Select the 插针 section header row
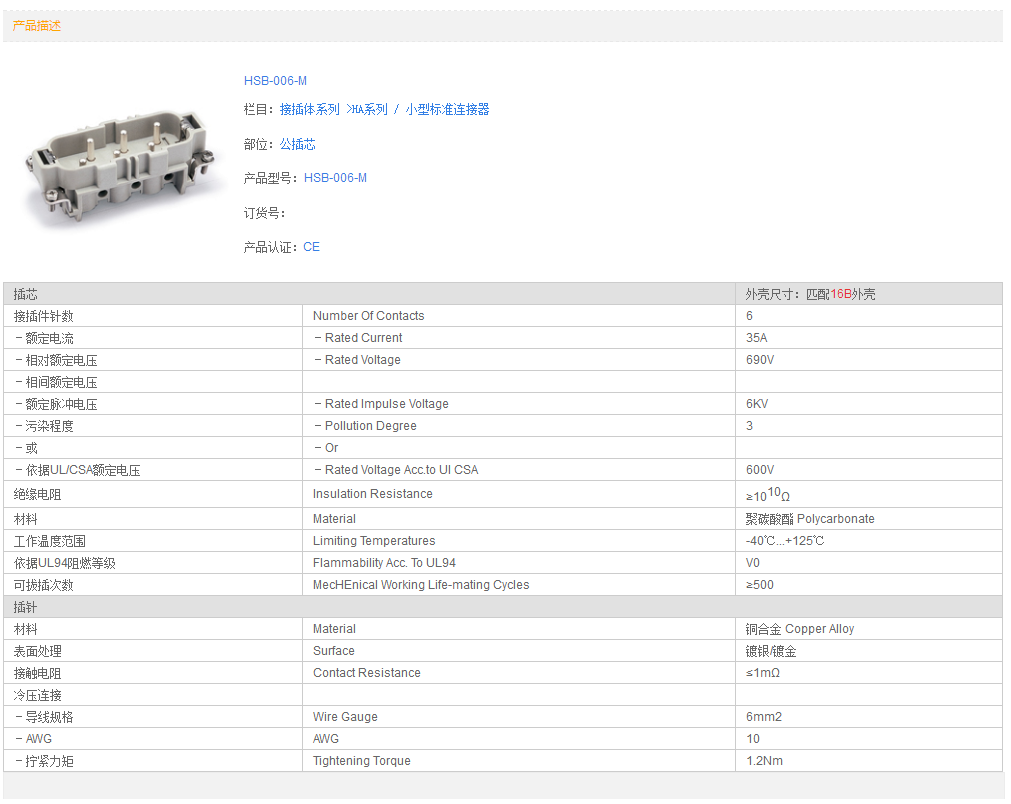Viewport: 1011px width, 804px height. click(x=370, y=607)
